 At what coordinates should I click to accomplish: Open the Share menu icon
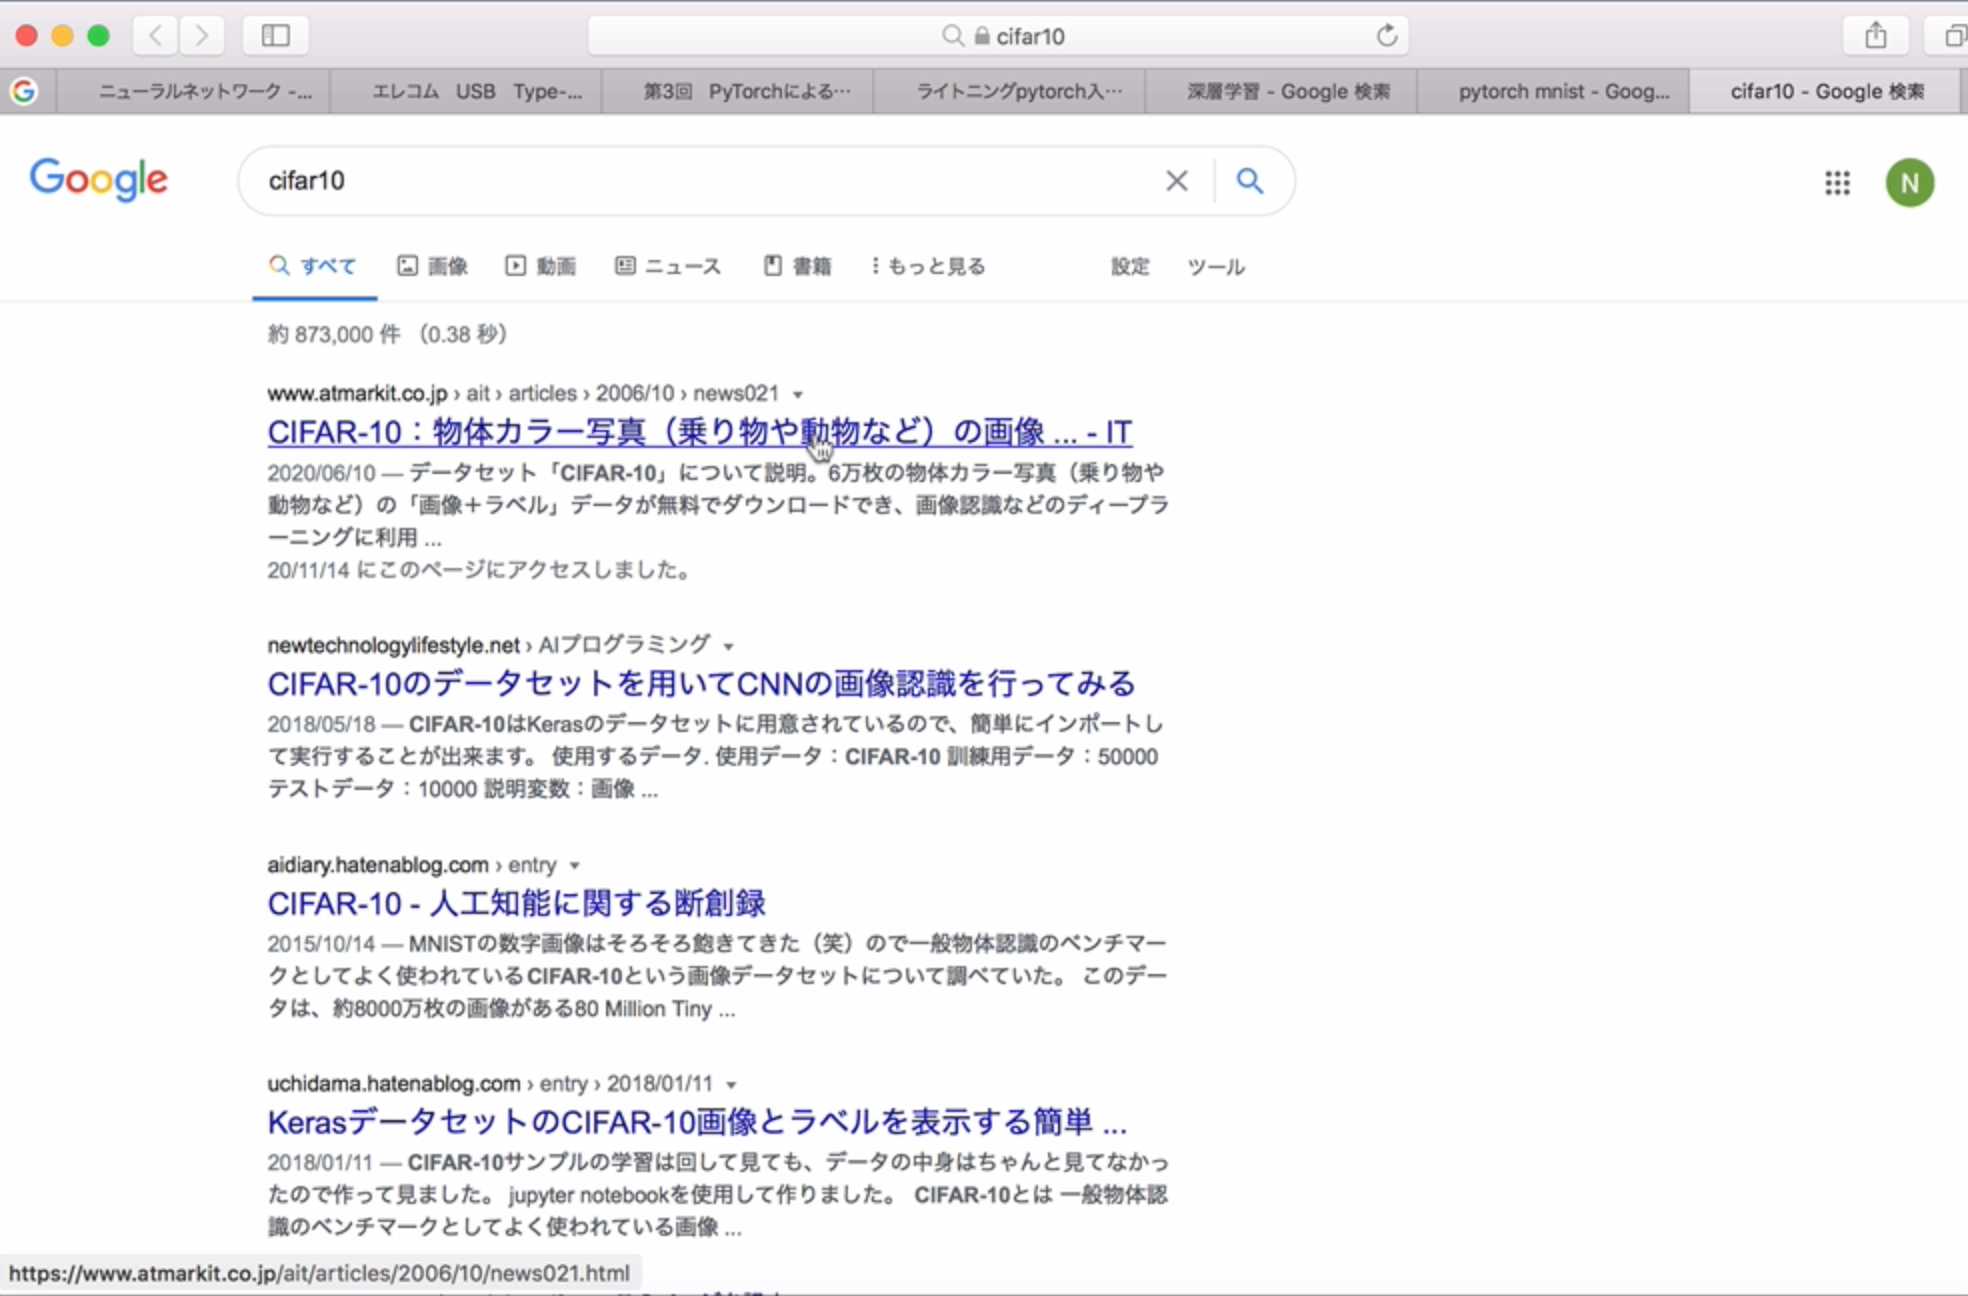(1875, 36)
